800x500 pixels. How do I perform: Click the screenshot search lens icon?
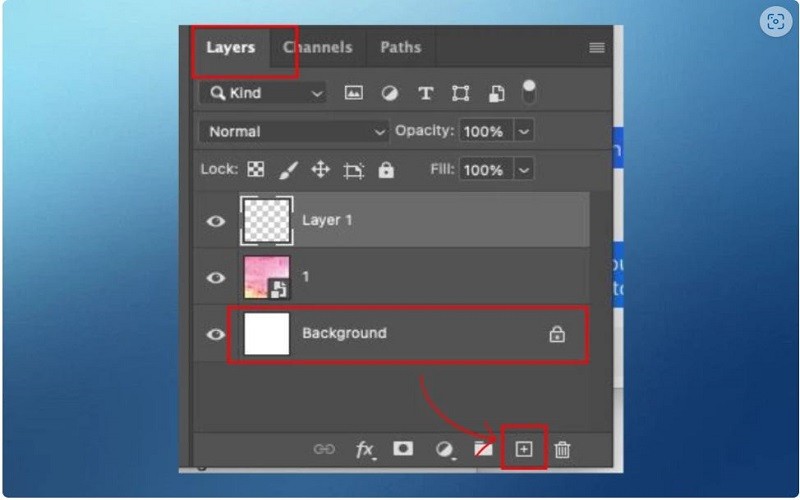click(x=776, y=21)
